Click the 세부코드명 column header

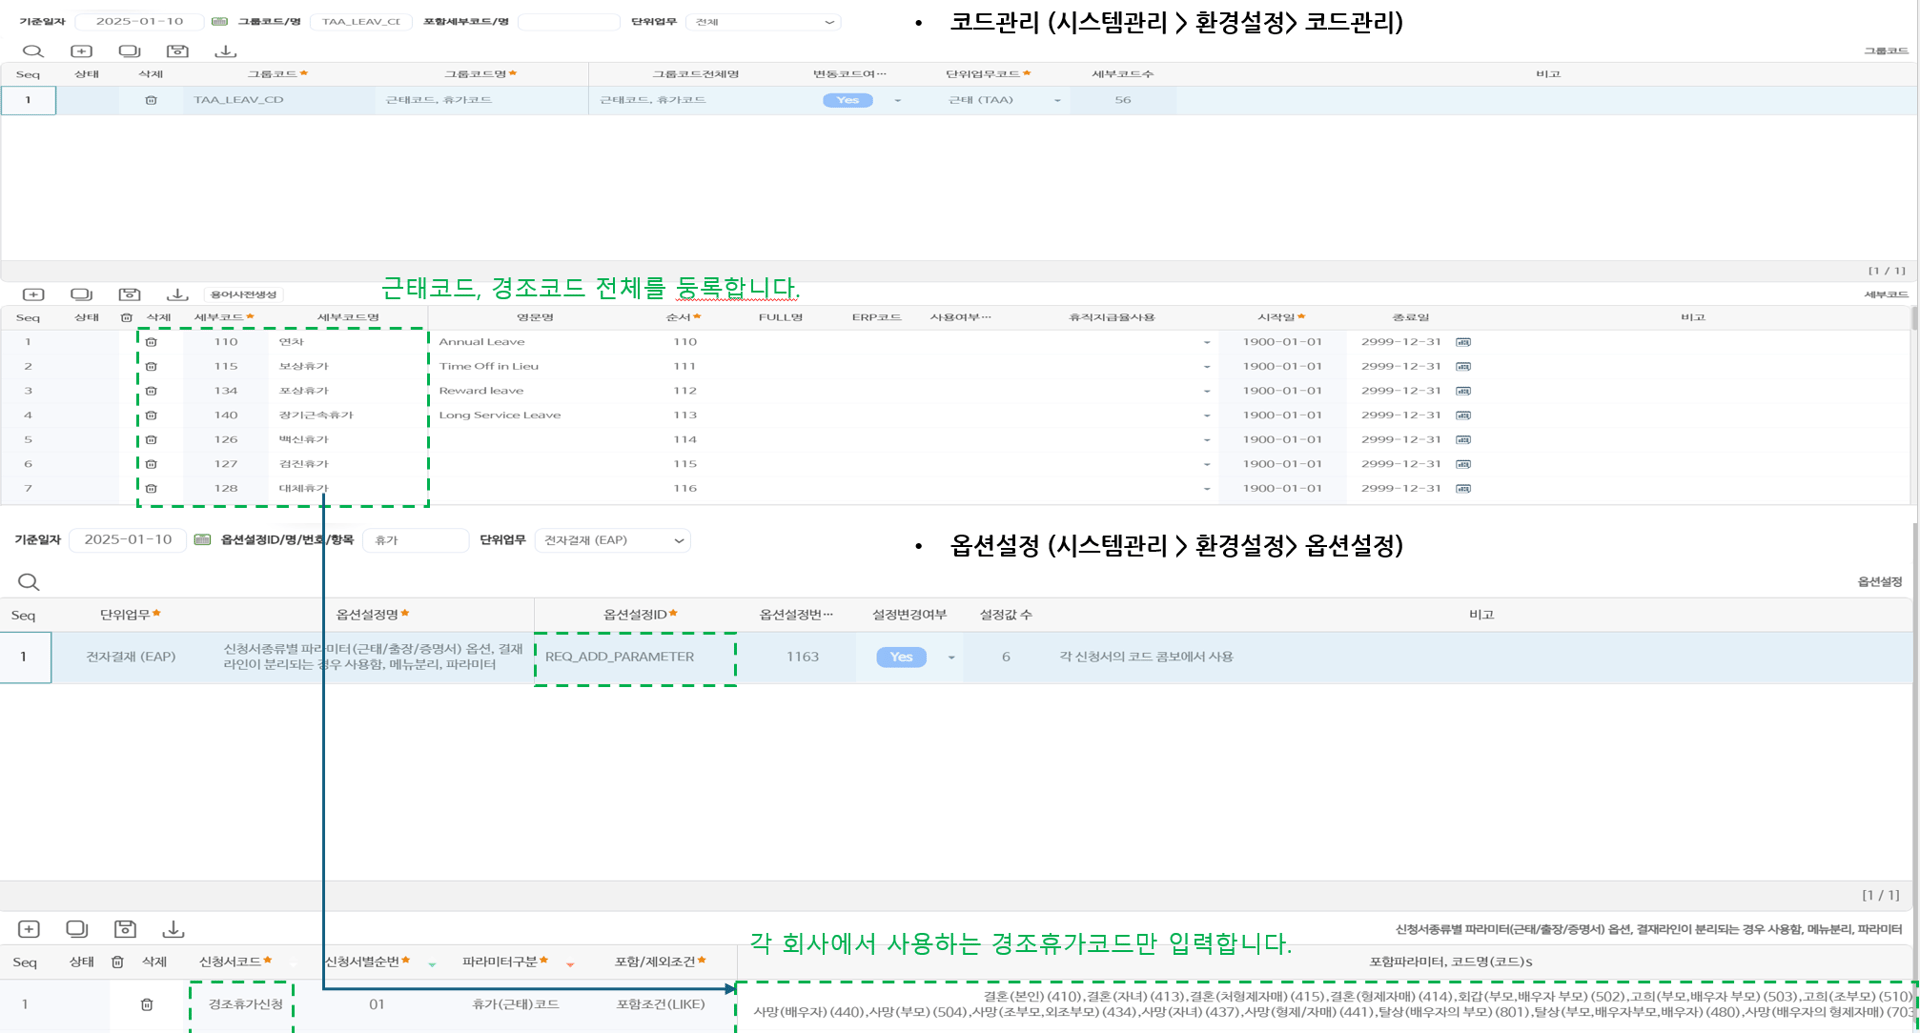click(348, 318)
